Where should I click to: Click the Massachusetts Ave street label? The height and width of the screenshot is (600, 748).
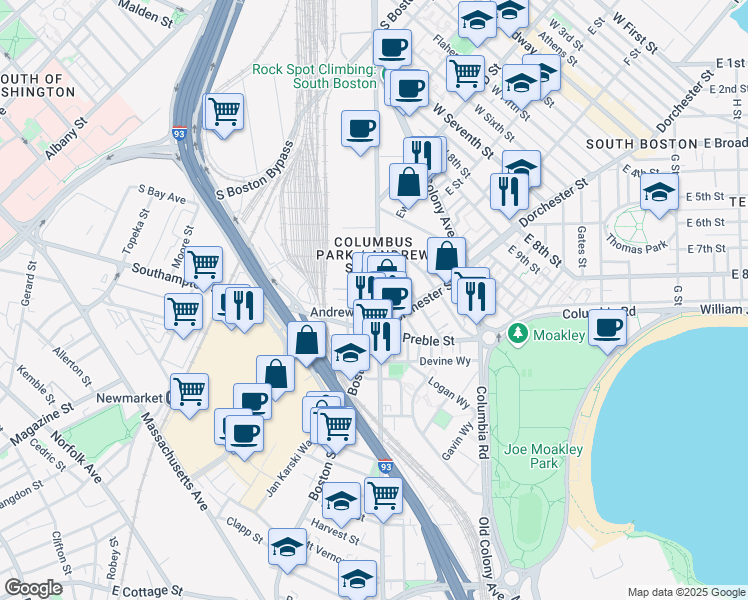174,462
